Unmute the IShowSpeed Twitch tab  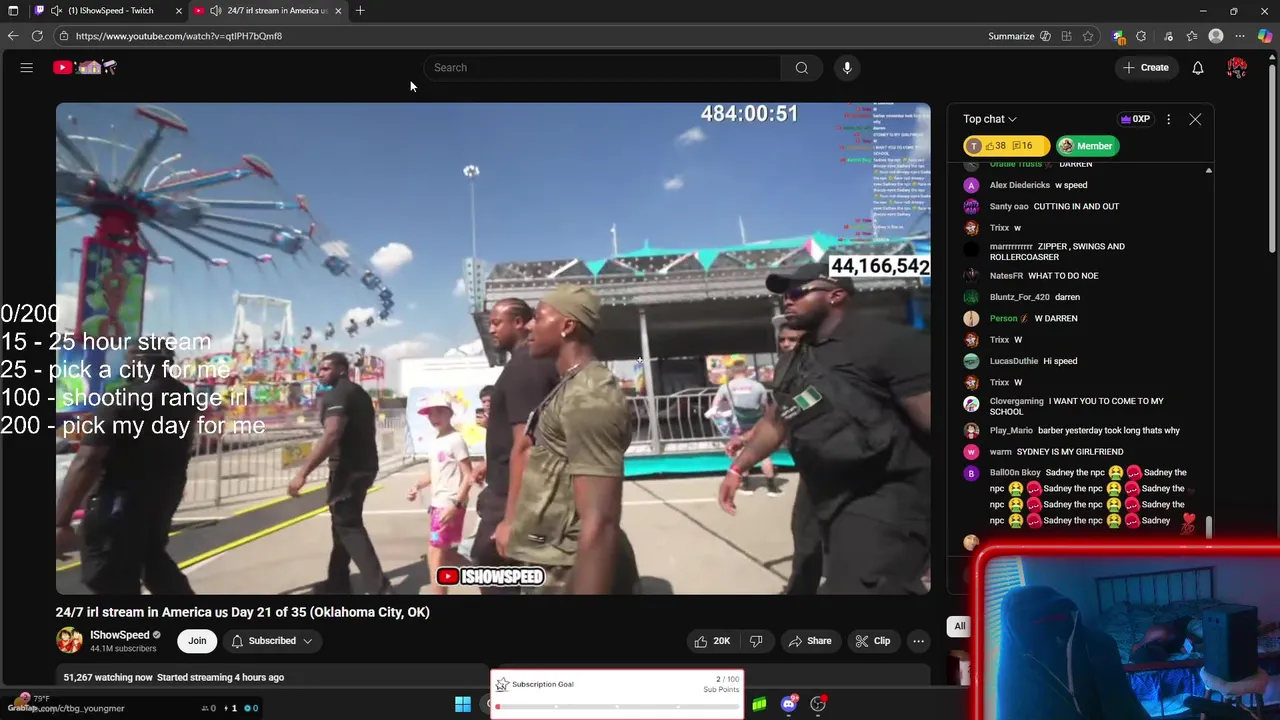[56, 11]
